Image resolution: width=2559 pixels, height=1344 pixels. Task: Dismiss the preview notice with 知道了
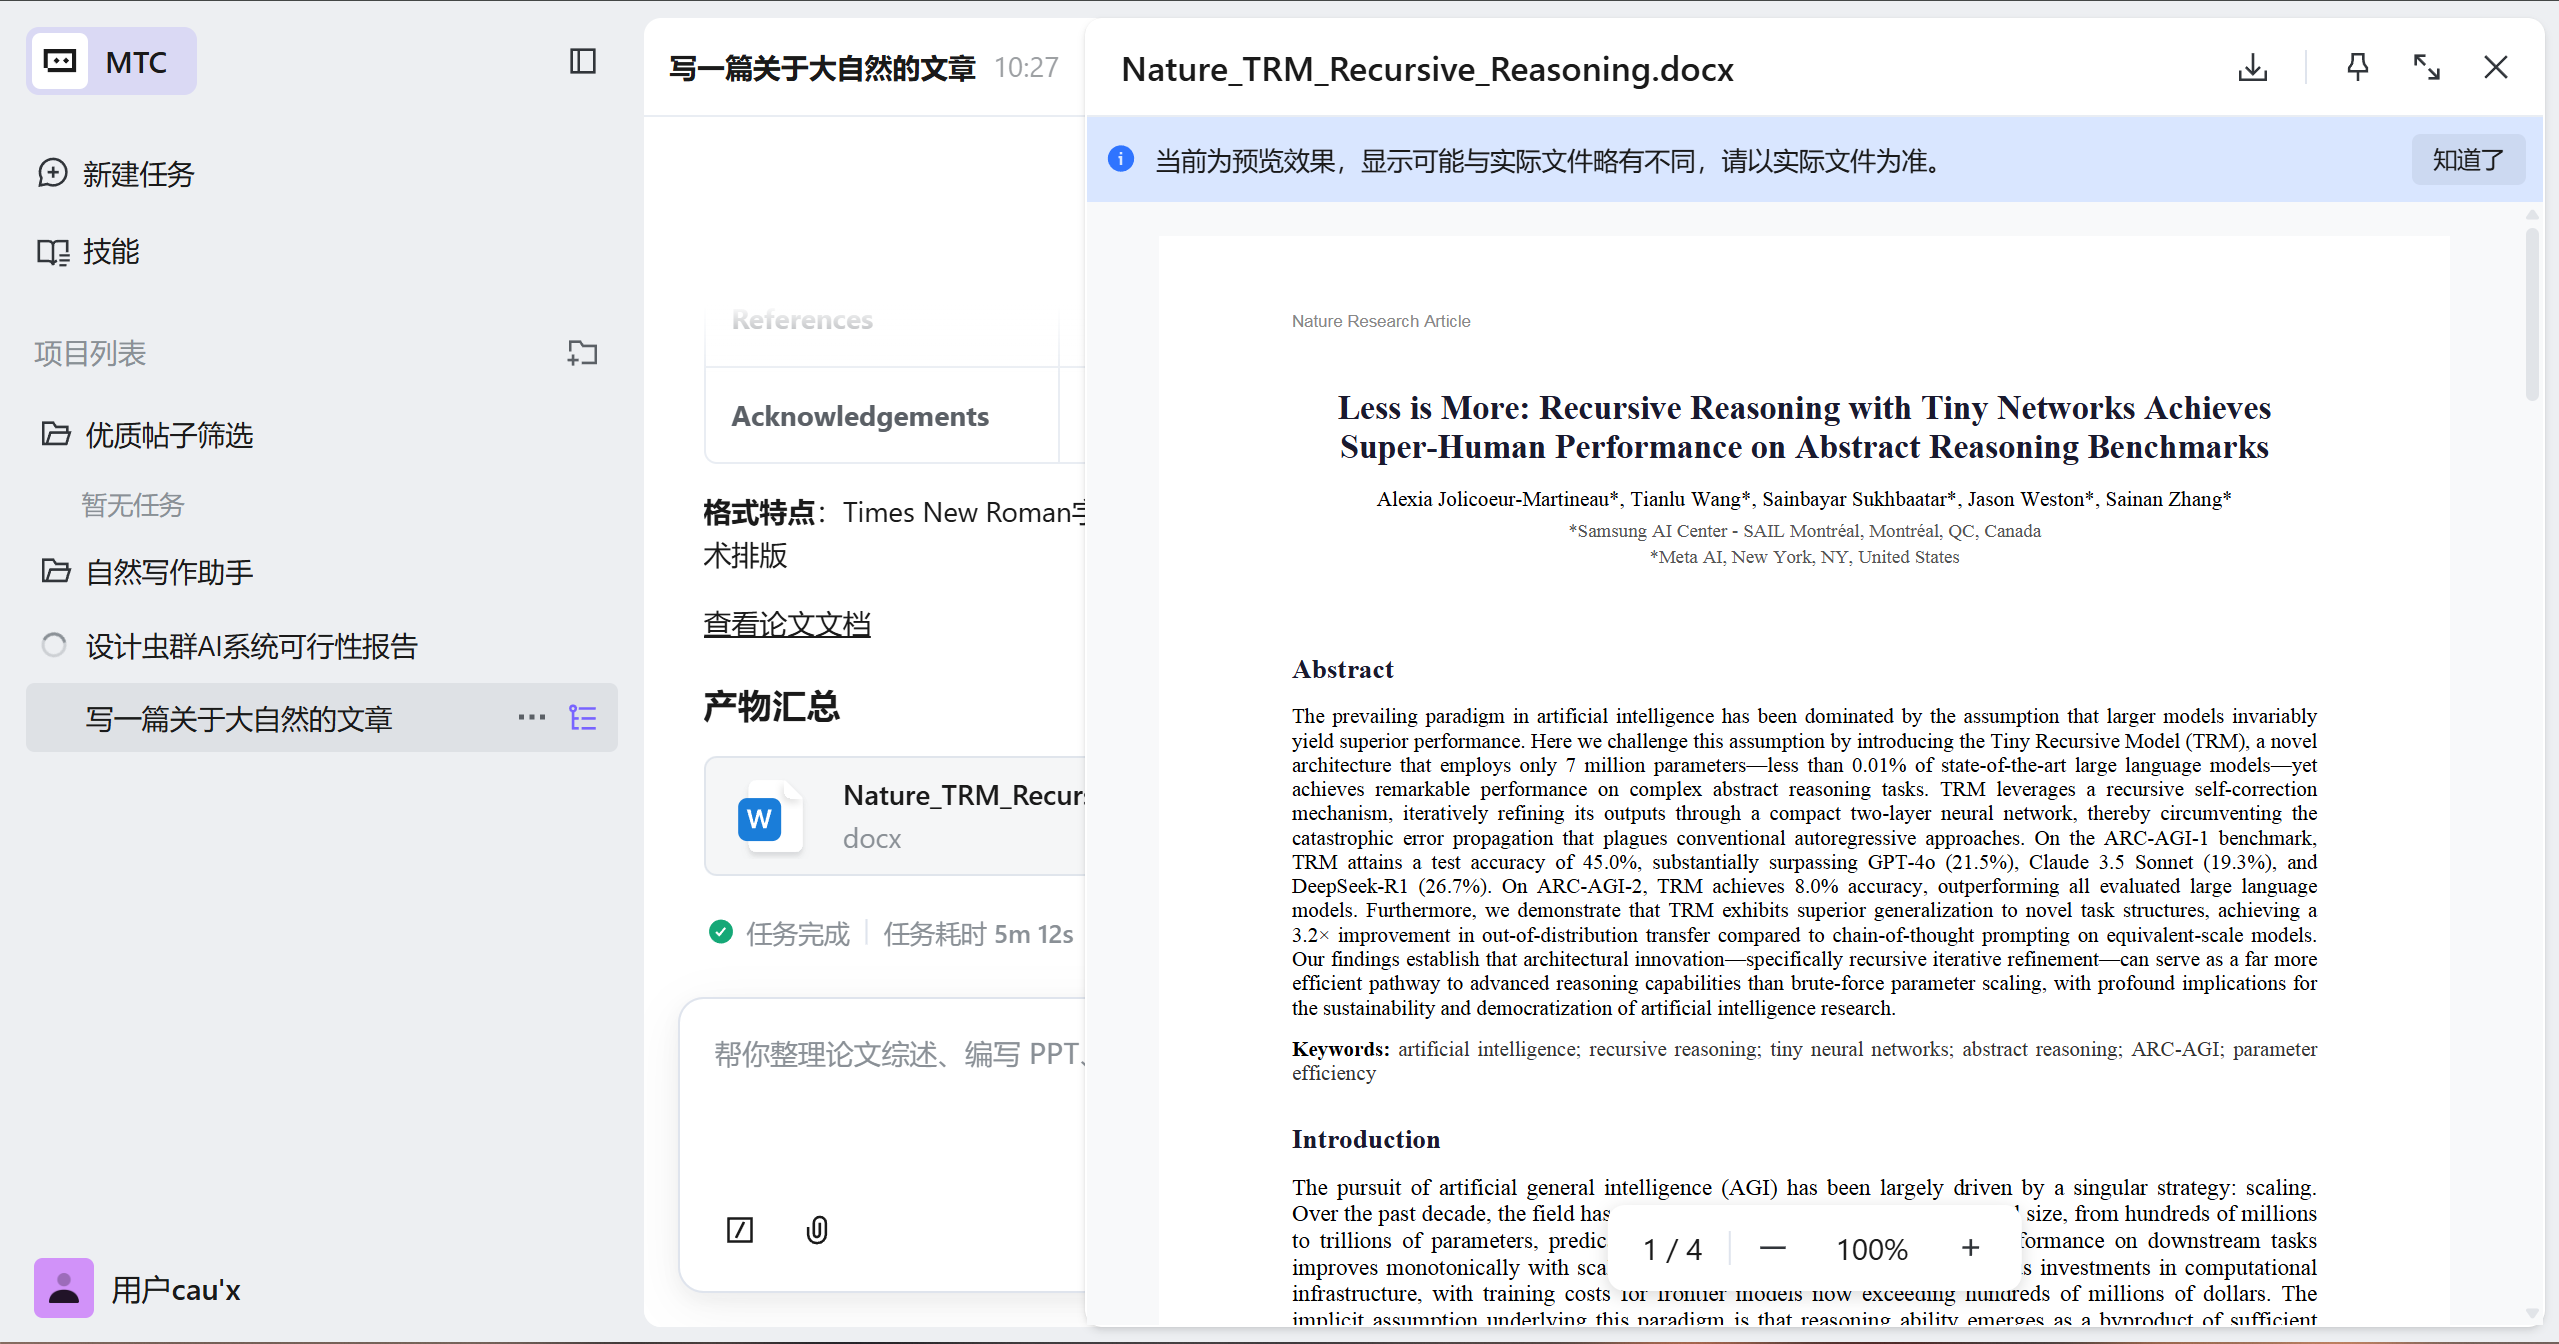[2467, 160]
